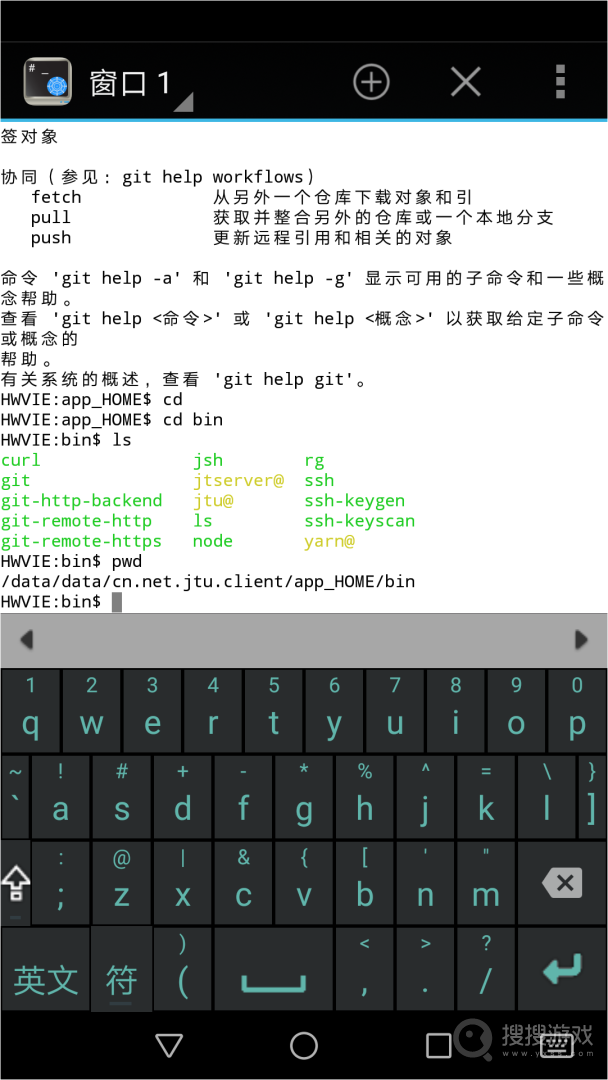The image size is (608, 1080).
Task: Tap the /data/data/cn.net.jtu.client path line
Action: (208, 582)
